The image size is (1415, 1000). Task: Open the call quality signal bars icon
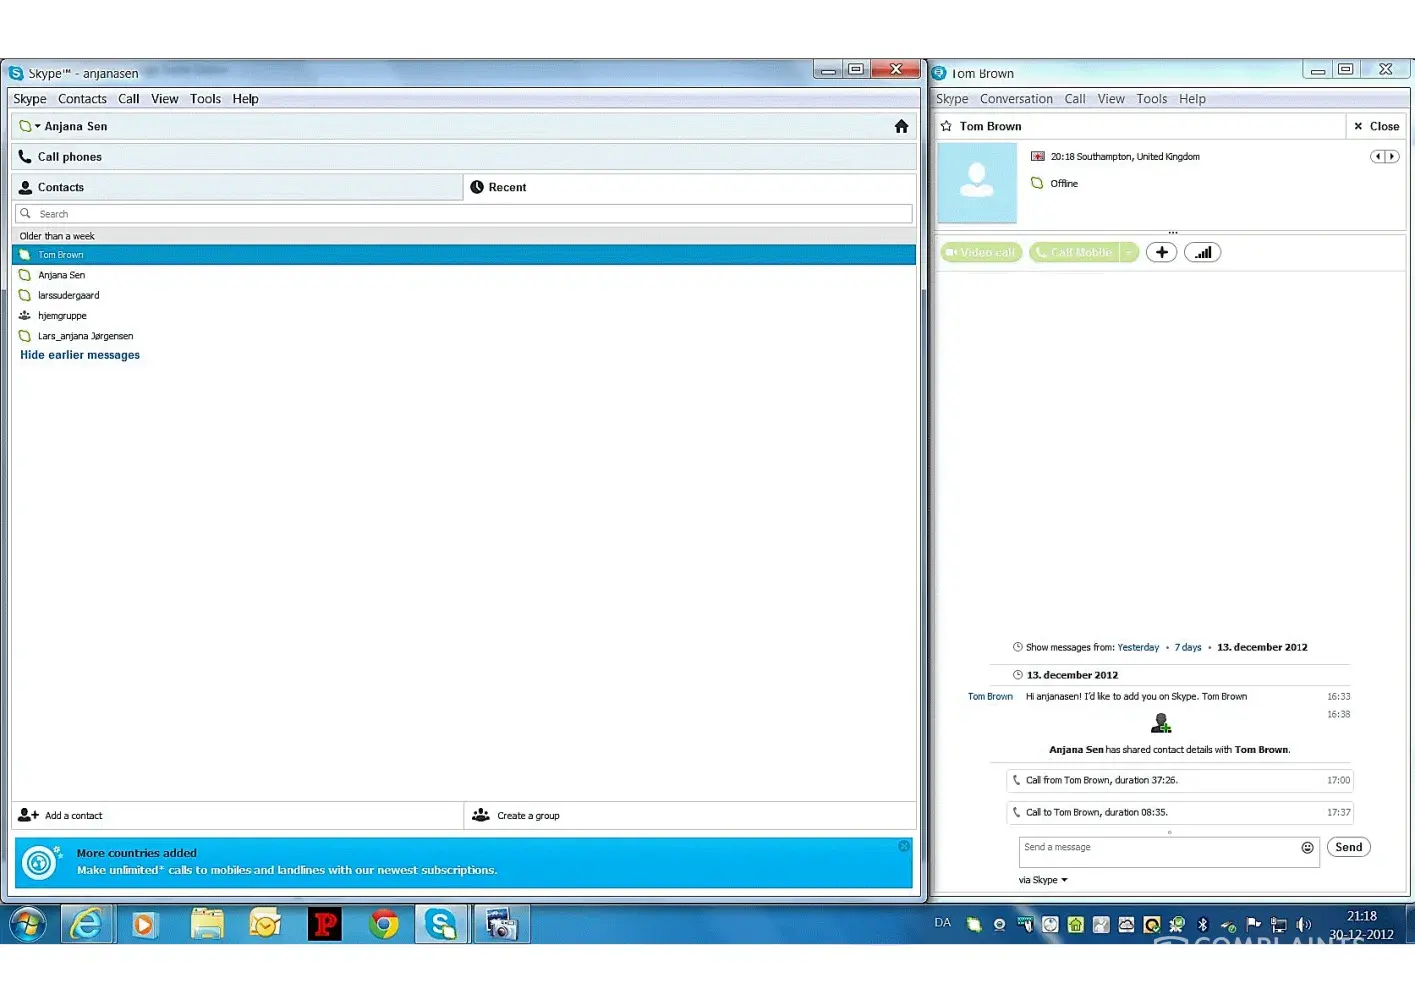[x=1202, y=252]
